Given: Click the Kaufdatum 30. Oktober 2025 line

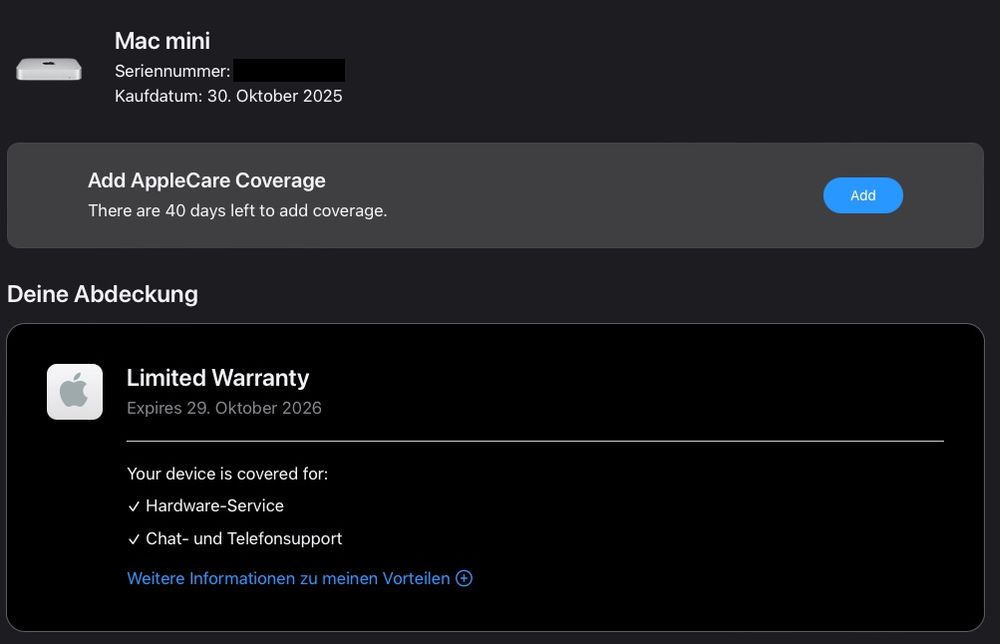Looking at the screenshot, I should tap(228, 96).
